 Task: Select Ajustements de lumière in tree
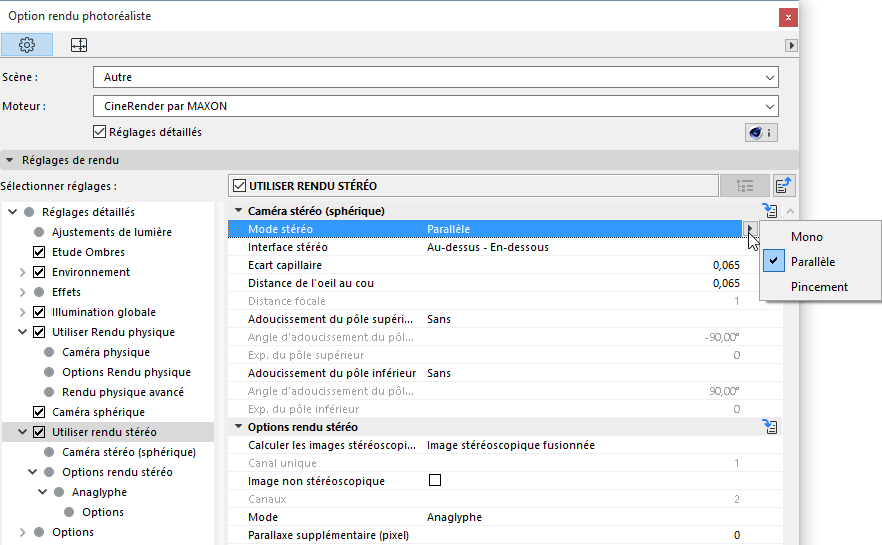coord(112,232)
